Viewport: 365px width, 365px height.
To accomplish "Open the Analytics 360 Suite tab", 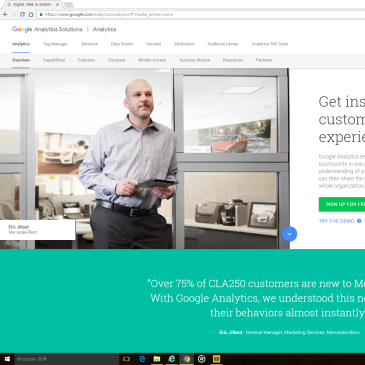I will point(270,44).
